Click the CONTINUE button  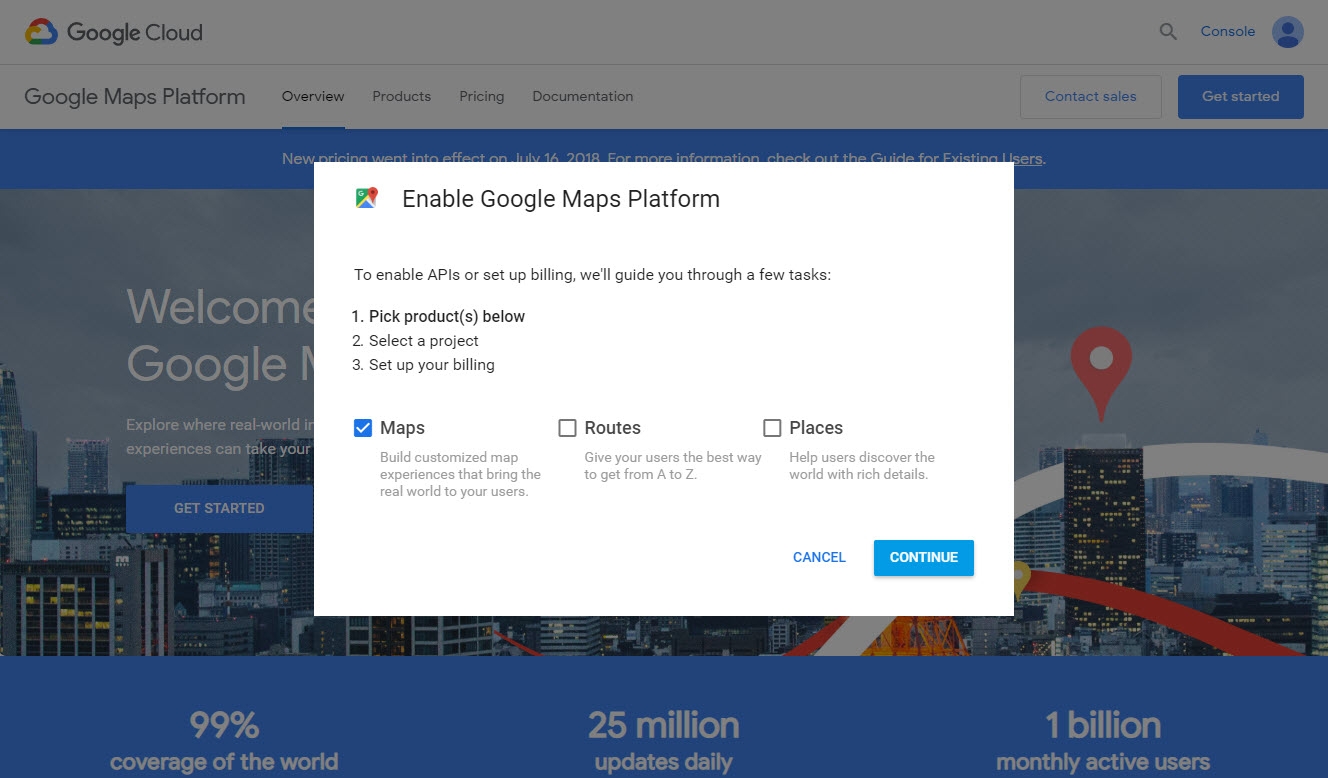(x=922, y=557)
